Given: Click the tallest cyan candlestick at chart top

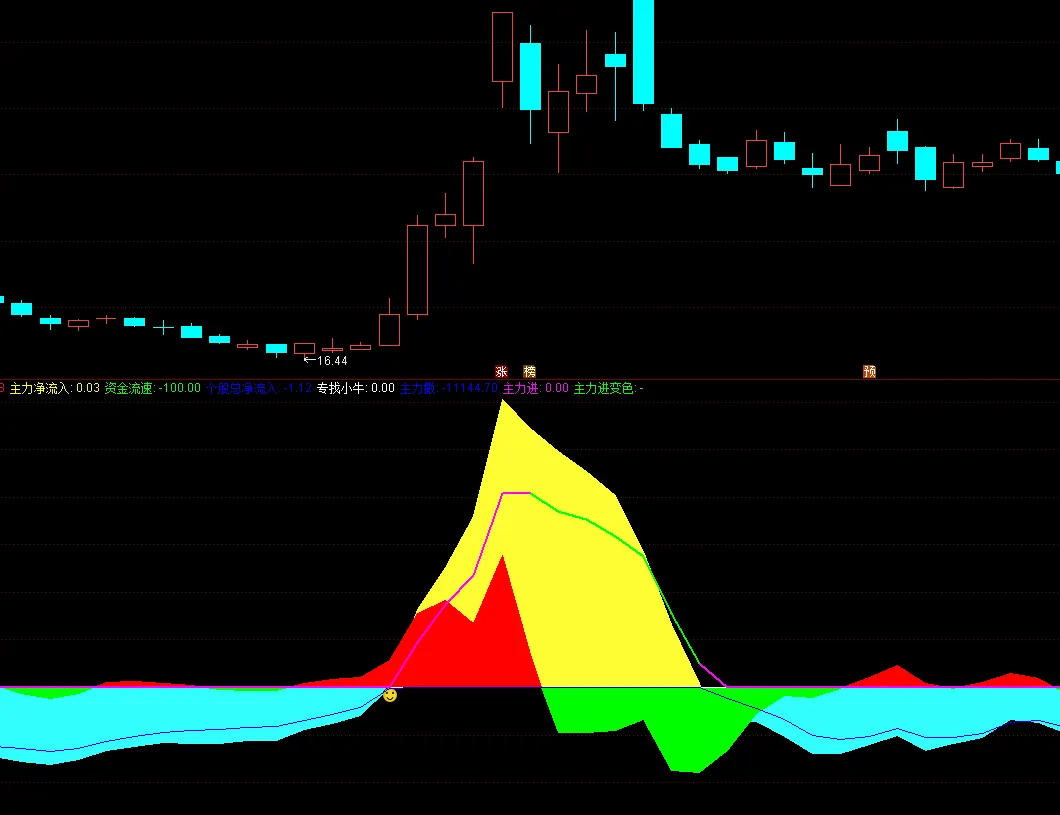Looking at the screenshot, I should (643, 52).
